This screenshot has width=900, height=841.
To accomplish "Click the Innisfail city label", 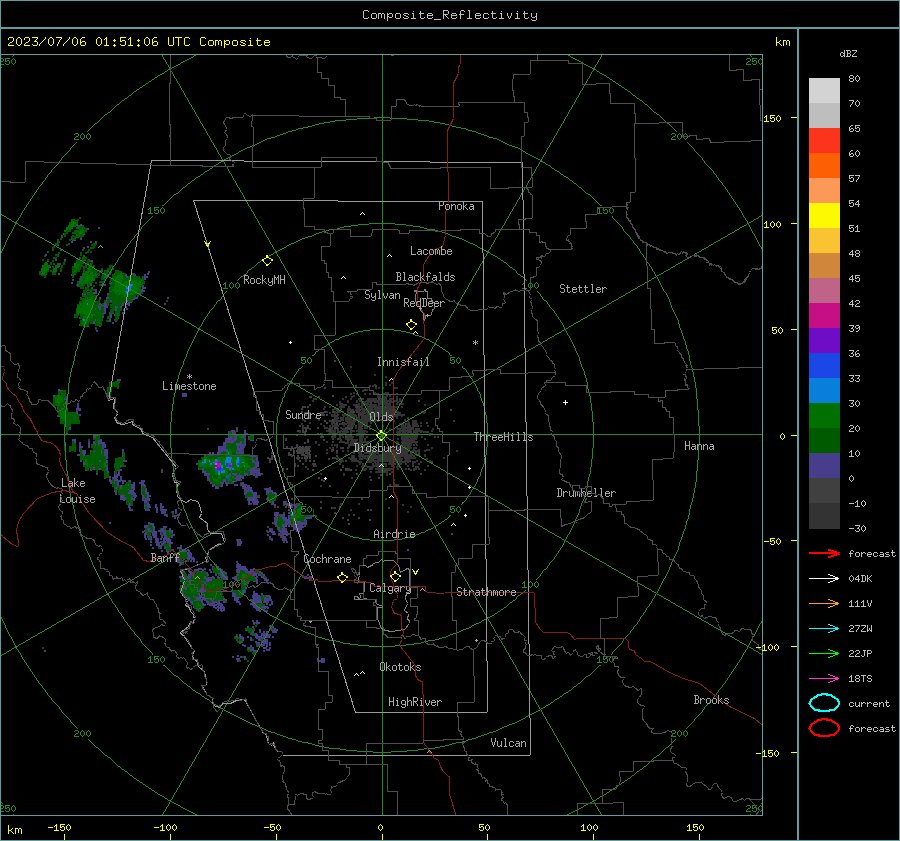I will 403,362.
